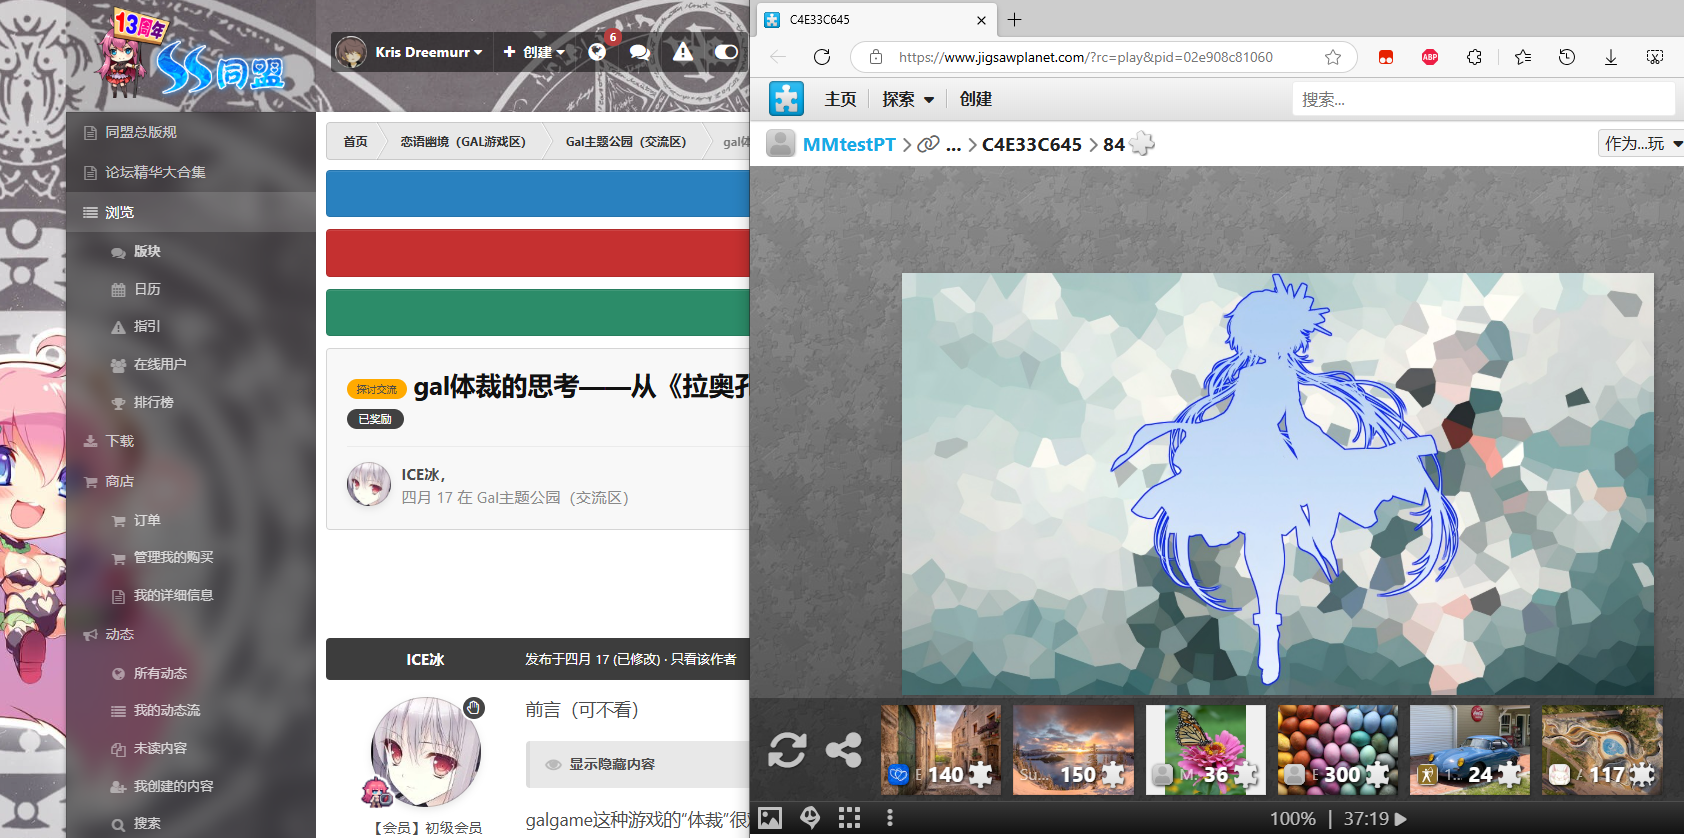Open MMtestPT user link
Screen dimensions: 1684x838
(849, 145)
